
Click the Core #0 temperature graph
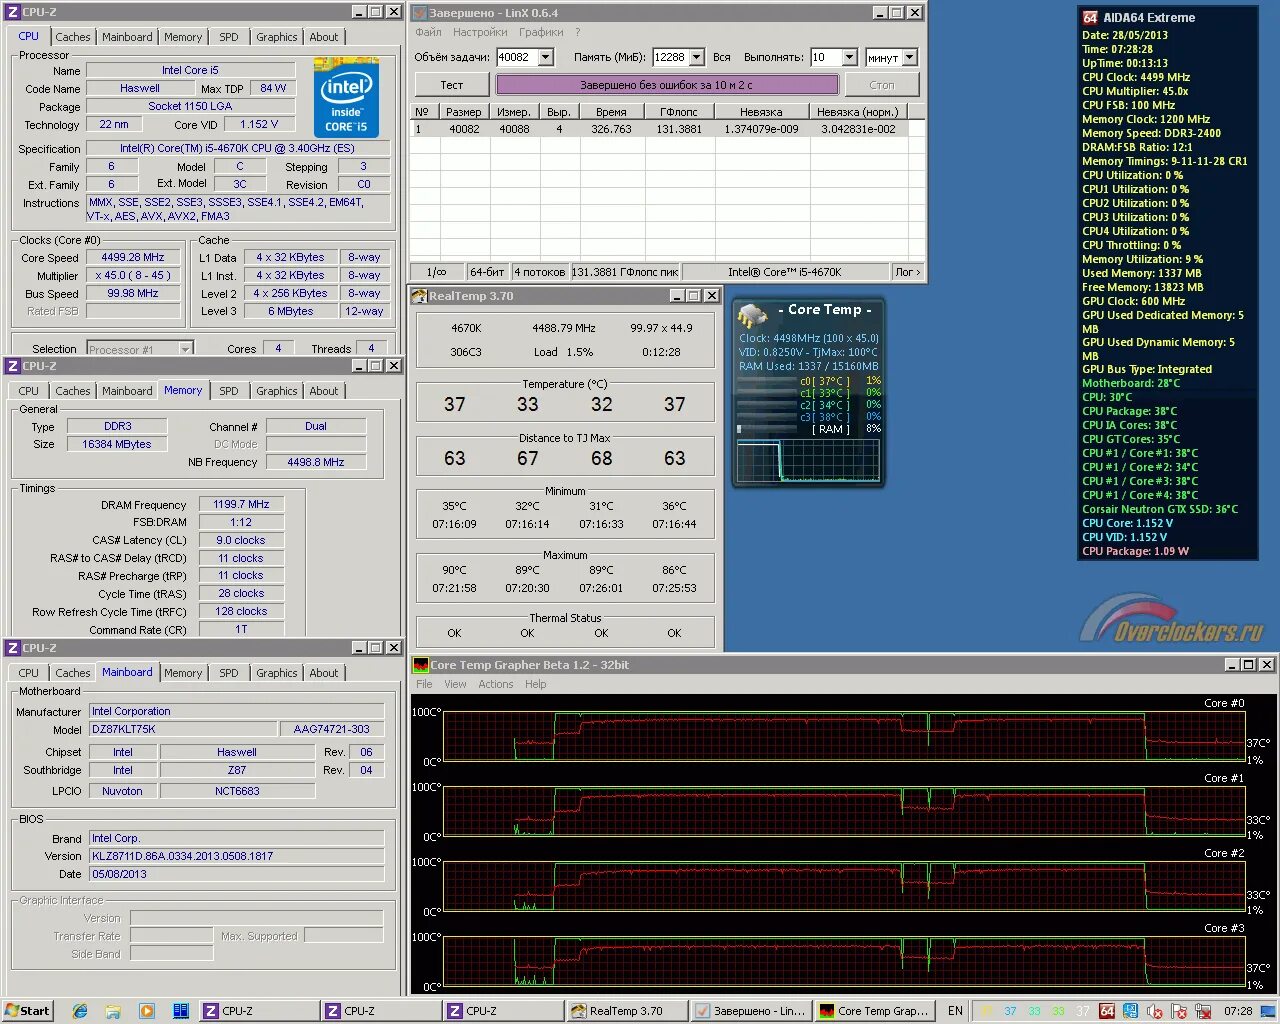click(843, 737)
